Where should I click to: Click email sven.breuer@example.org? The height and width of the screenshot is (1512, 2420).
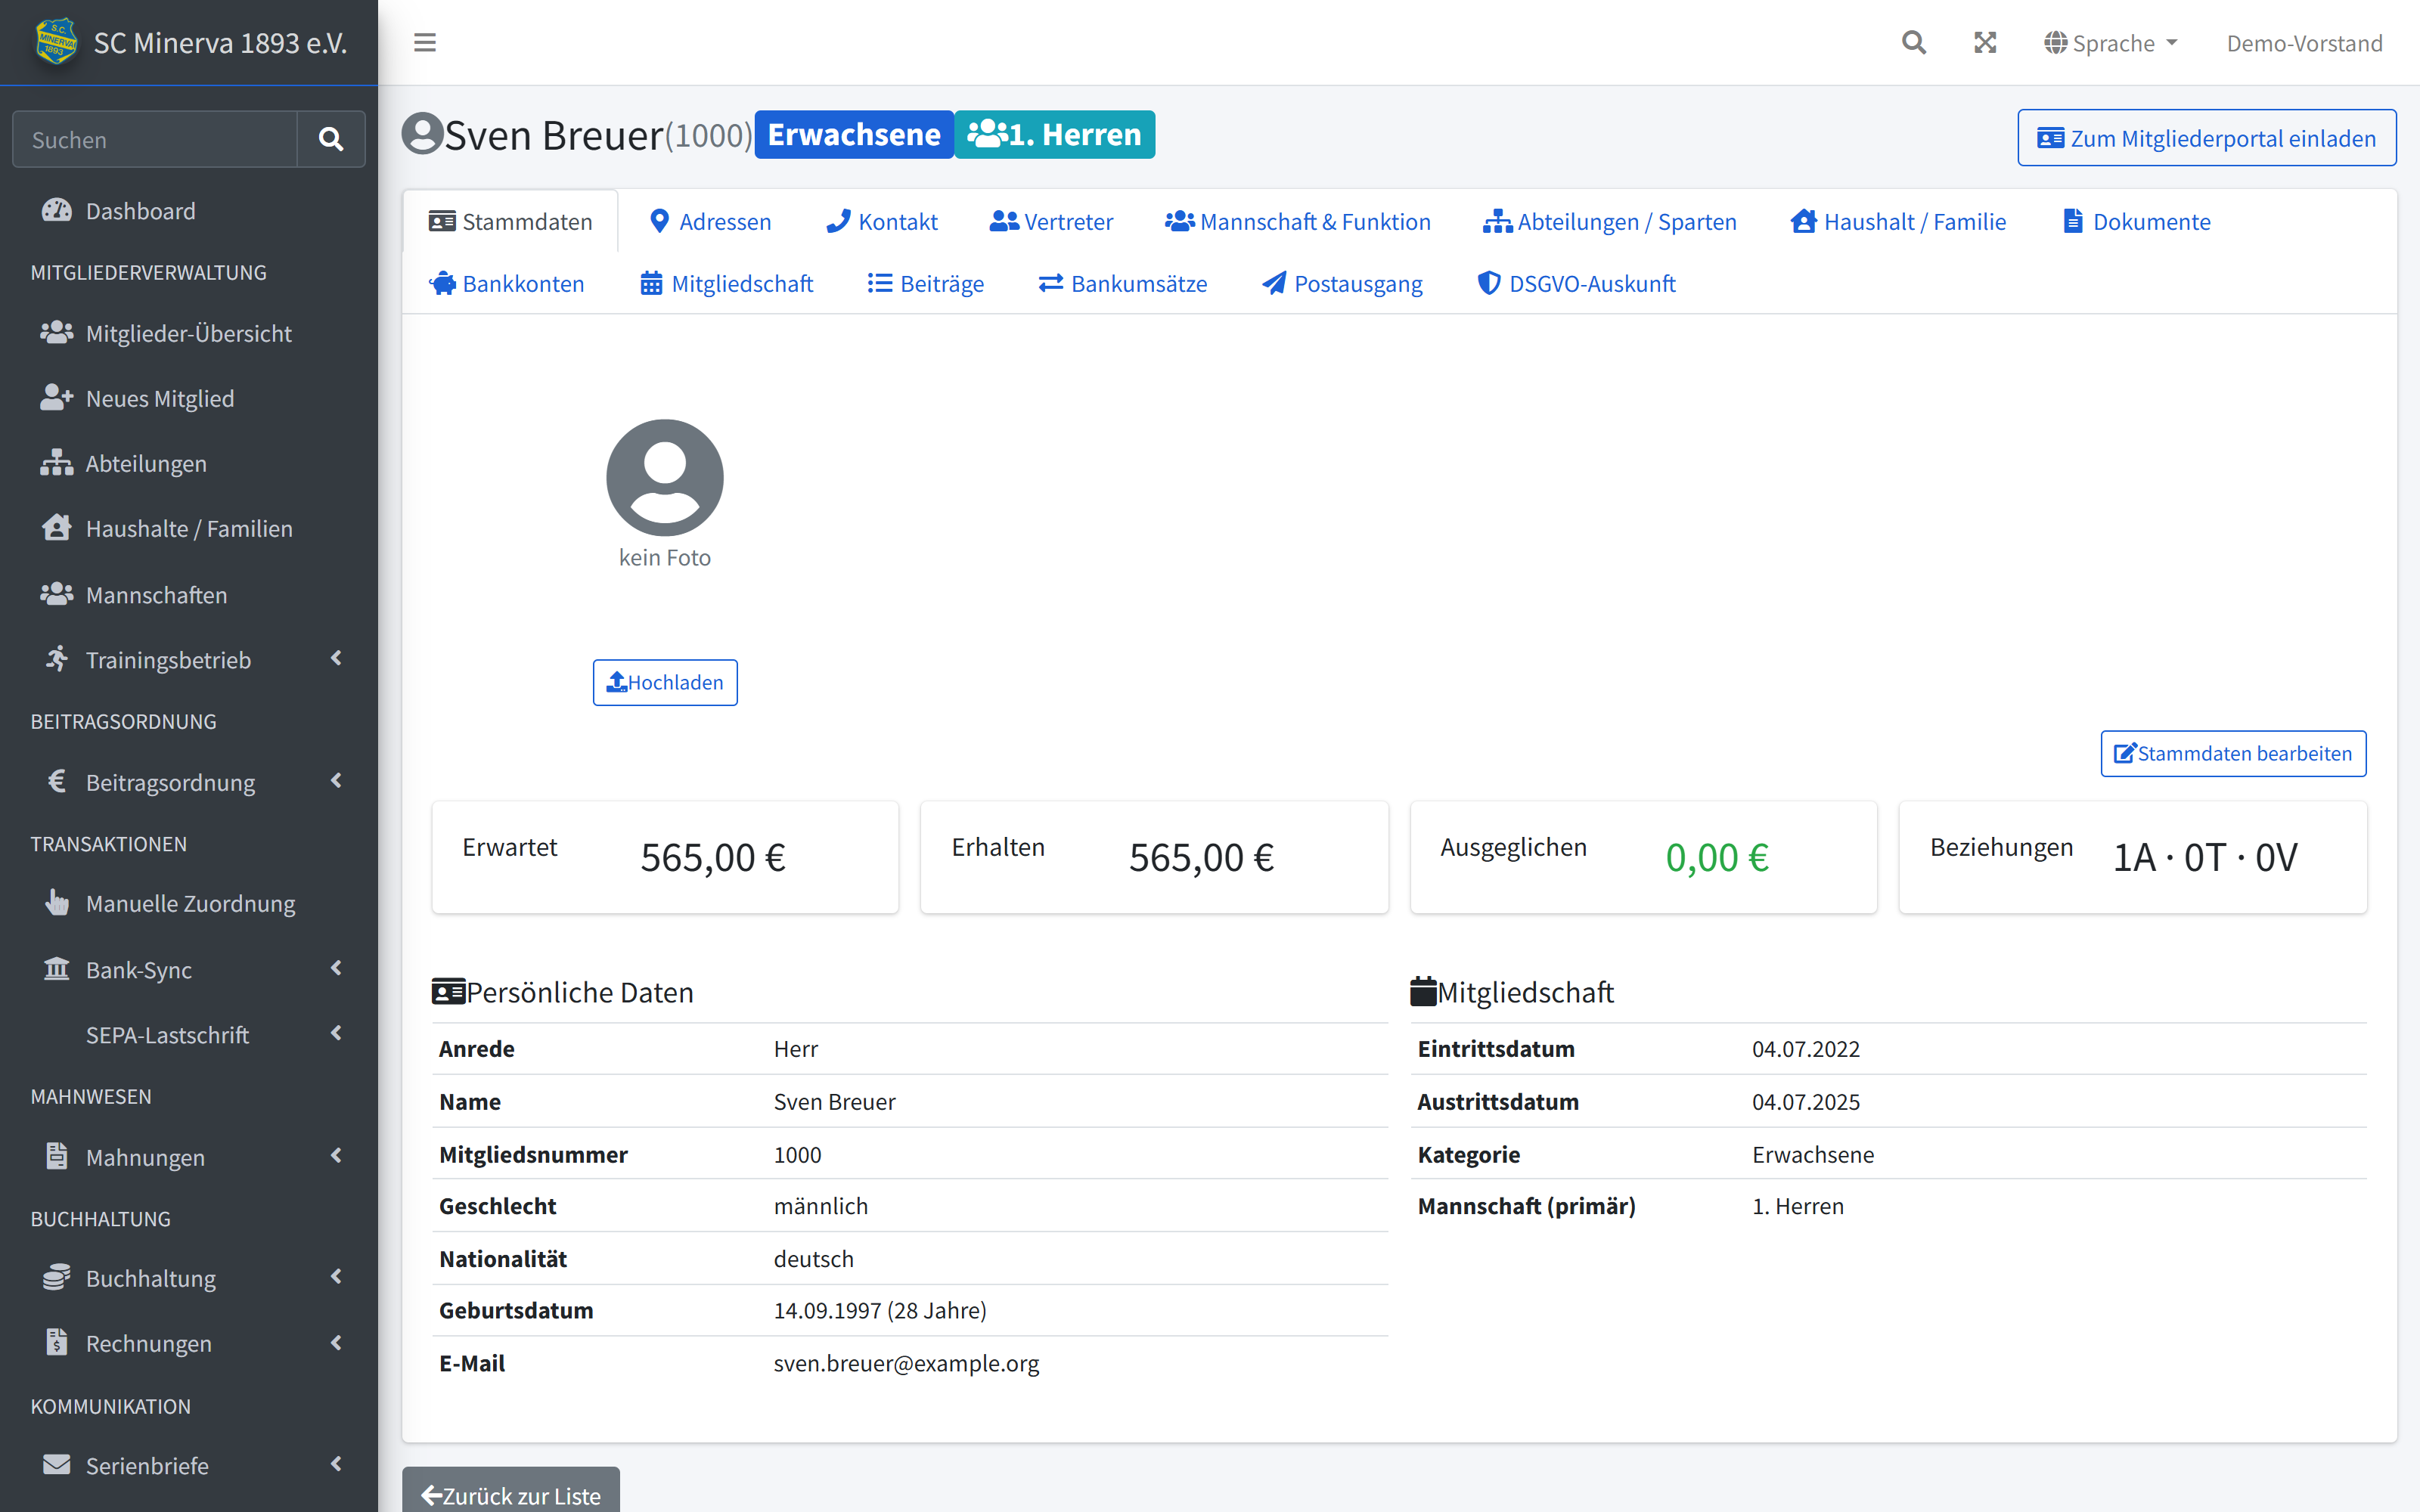coord(906,1363)
